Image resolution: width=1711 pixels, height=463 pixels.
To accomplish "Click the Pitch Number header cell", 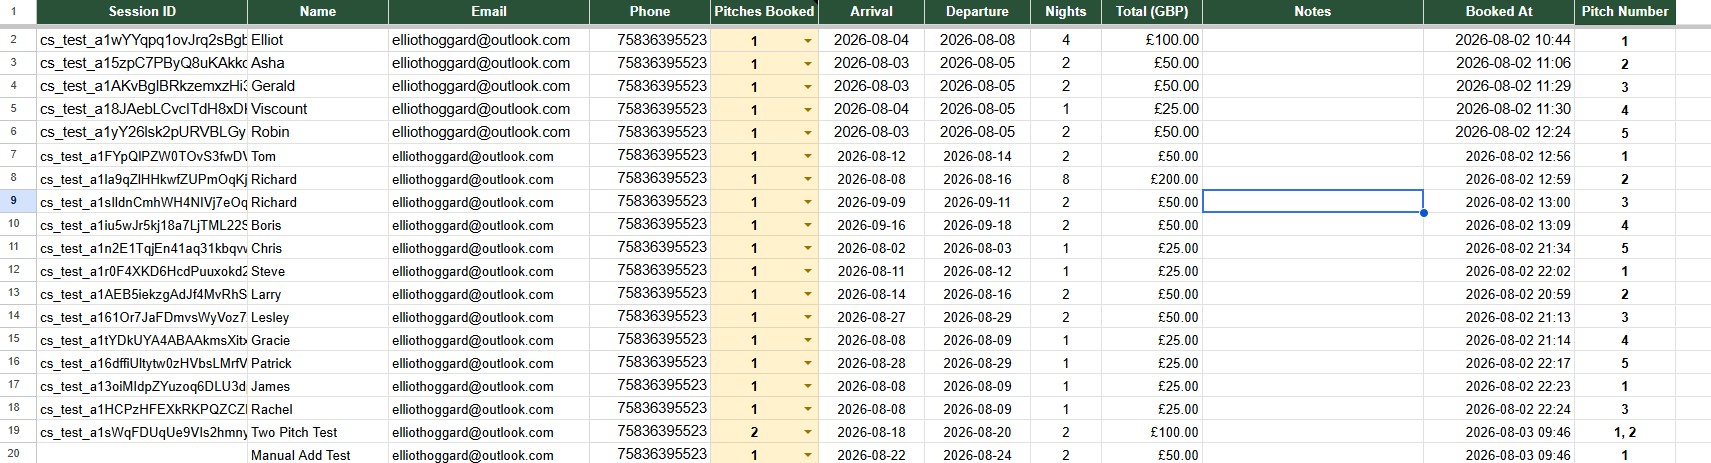I will [1625, 12].
